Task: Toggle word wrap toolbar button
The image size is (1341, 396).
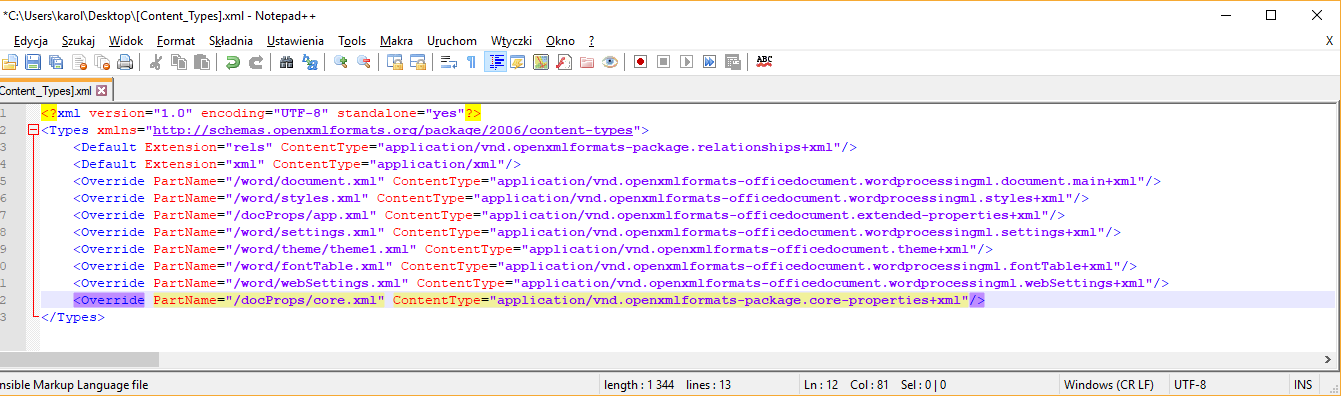Action: tap(449, 62)
